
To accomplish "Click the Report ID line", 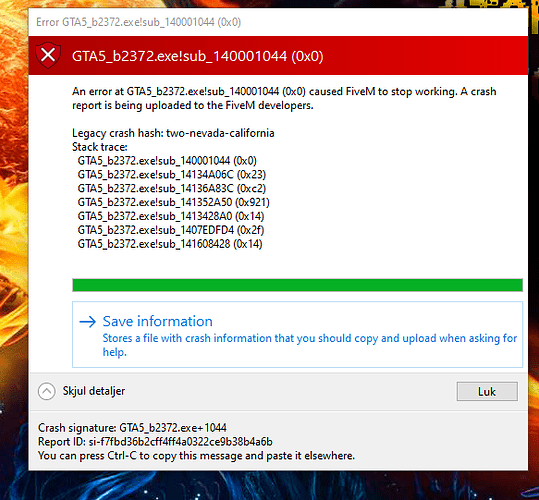I will coord(155,442).
